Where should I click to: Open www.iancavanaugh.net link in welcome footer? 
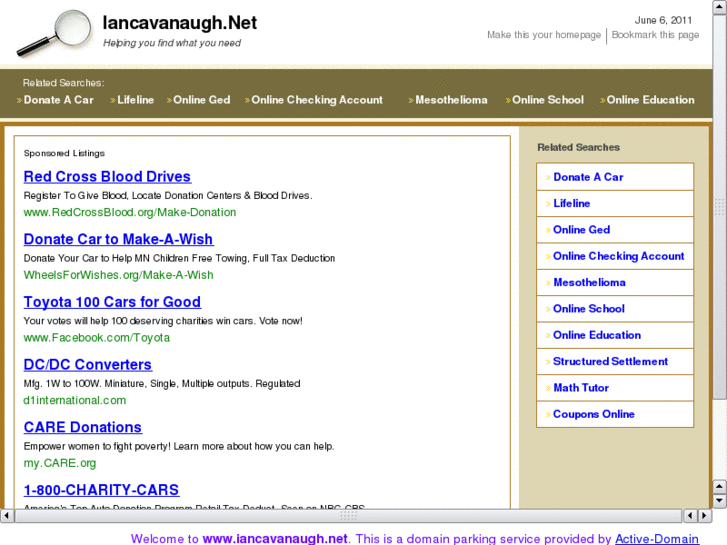275,539
